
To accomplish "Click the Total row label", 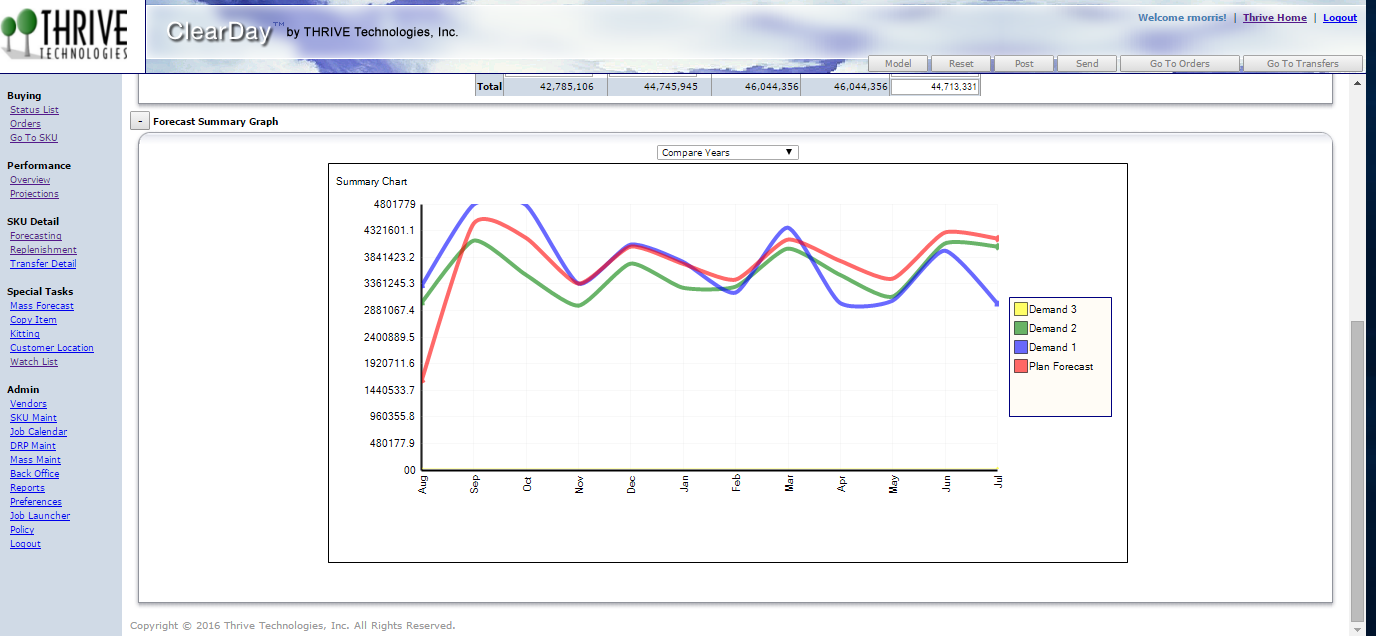I will pos(489,87).
